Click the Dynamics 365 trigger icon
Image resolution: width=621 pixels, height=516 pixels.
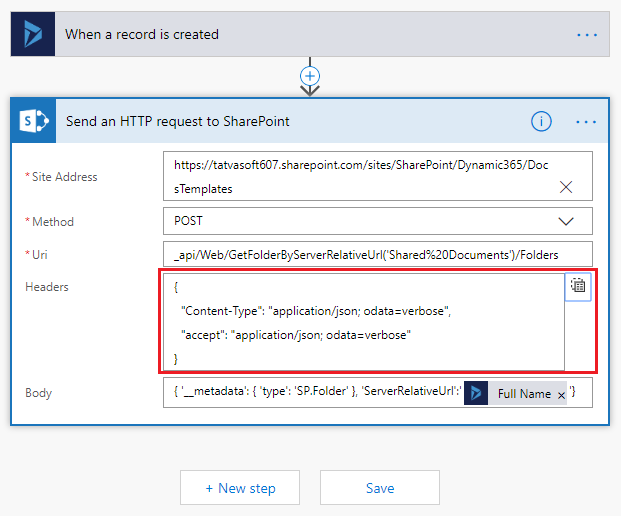coord(33,34)
